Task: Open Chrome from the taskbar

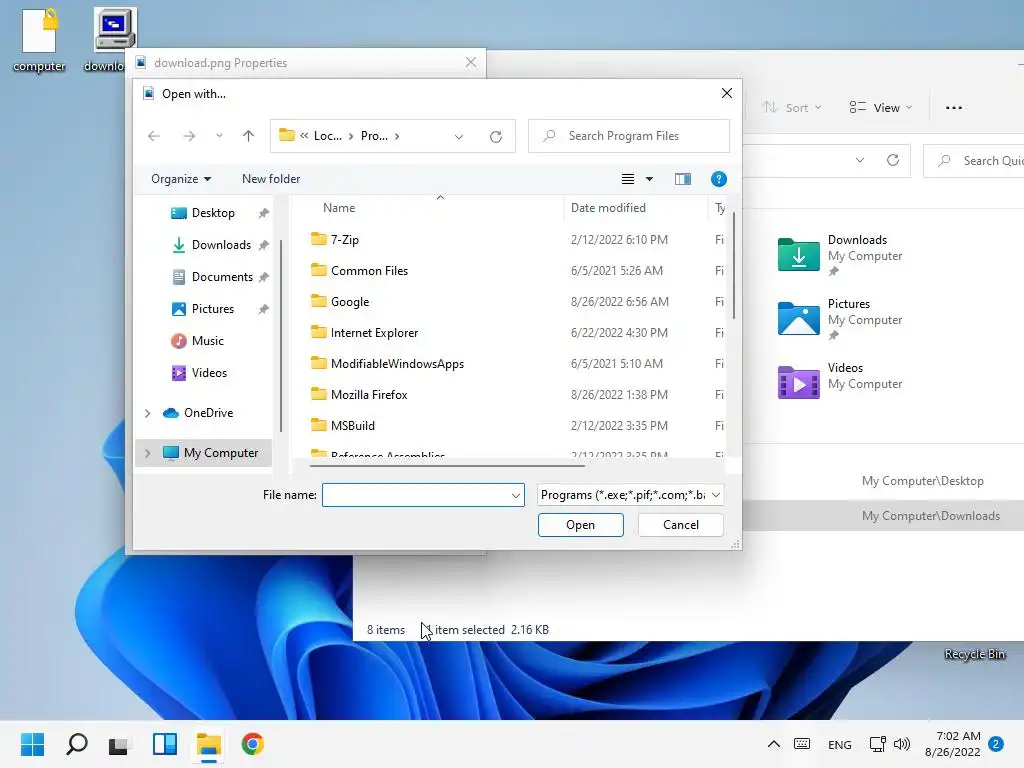Action: [253, 744]
